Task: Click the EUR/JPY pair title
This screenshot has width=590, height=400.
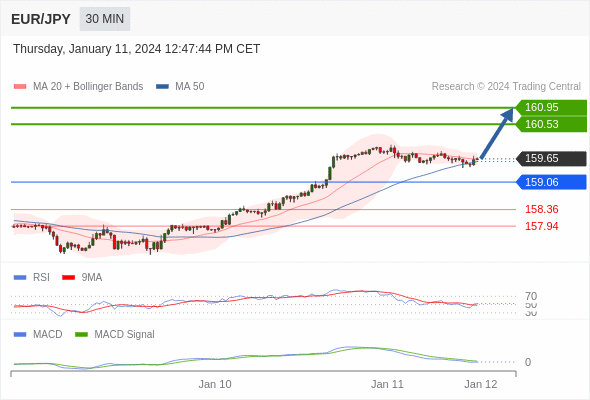Action: click(x=41, y=19)
